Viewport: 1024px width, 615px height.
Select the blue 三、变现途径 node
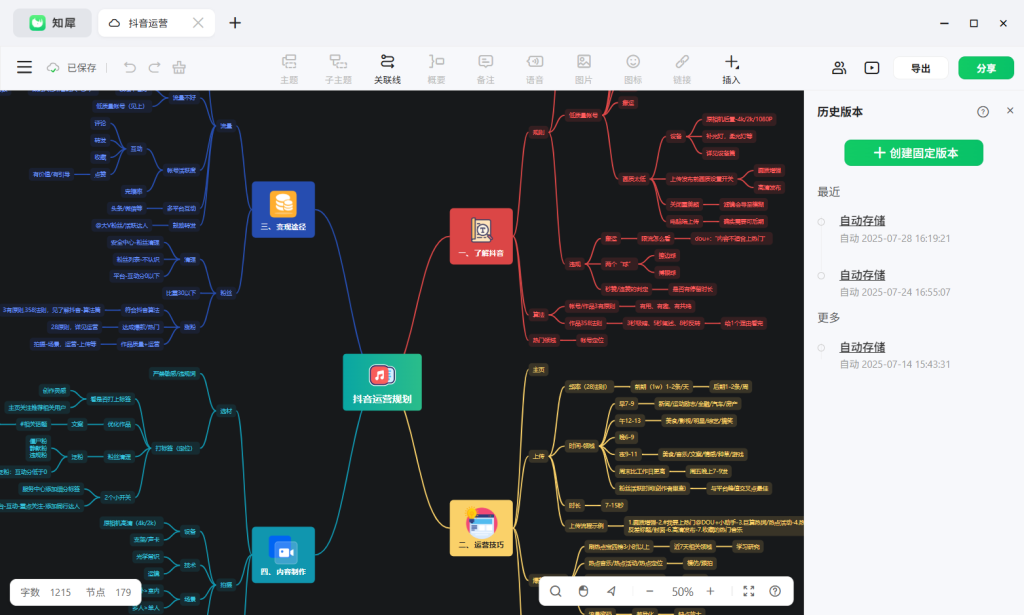pos(283,210)
